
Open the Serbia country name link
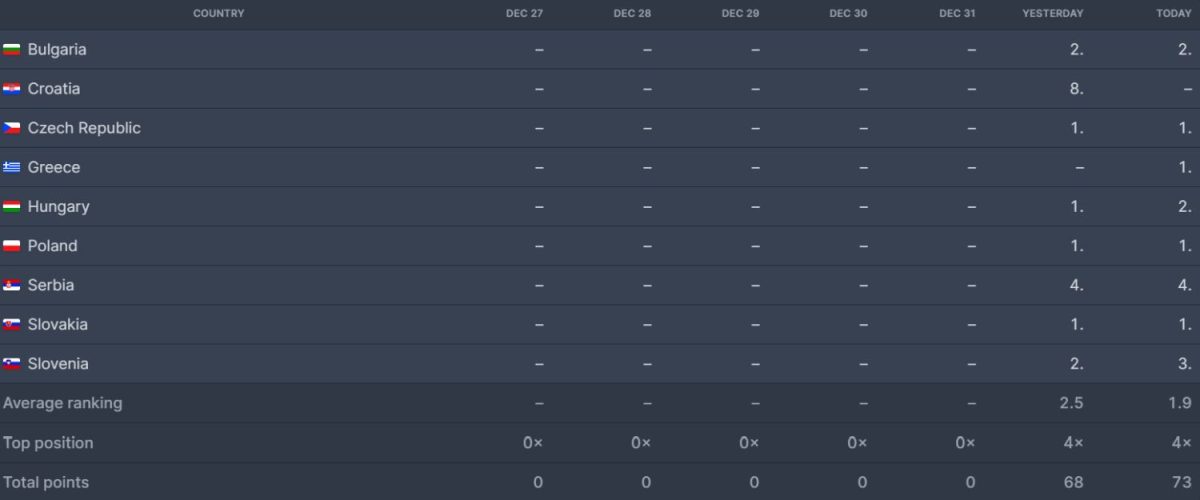(x=51, y=285)
